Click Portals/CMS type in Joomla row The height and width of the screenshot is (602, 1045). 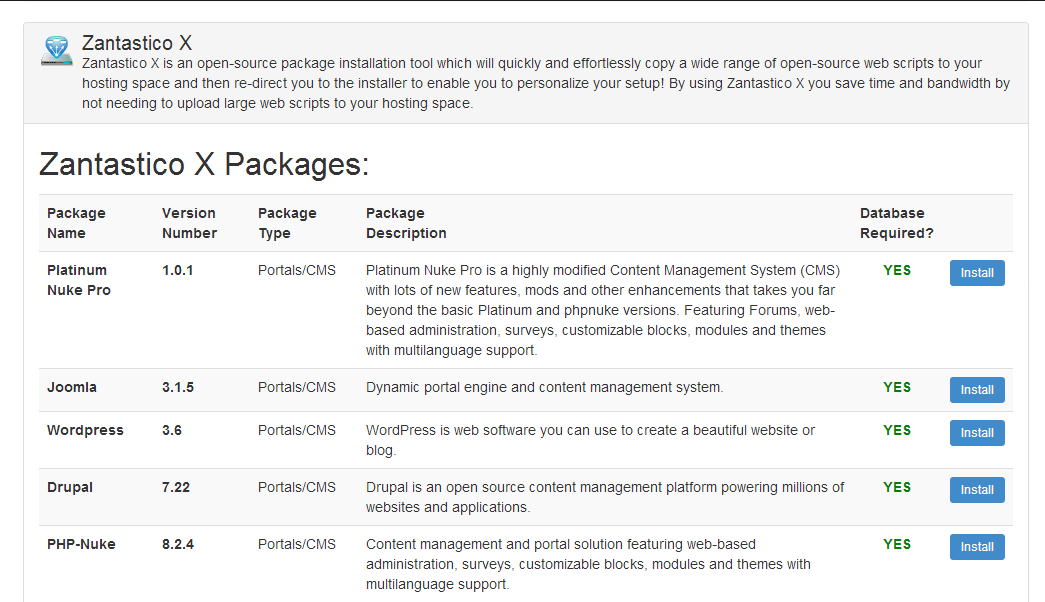pyautogui.click(x=297, y=387)
